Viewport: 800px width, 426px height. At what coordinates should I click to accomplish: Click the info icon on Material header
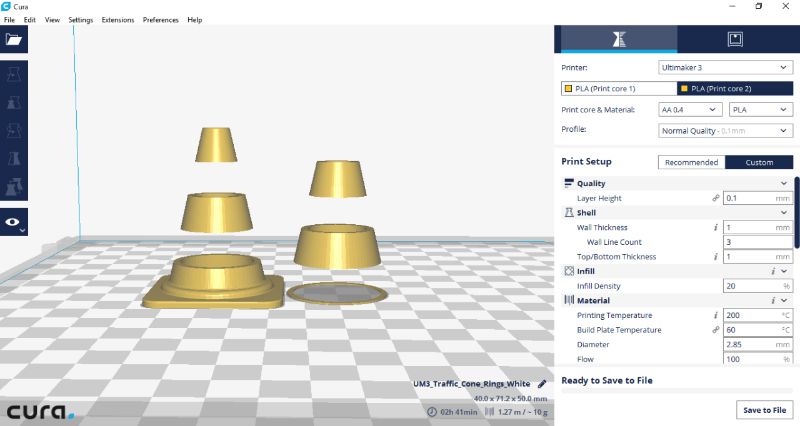click(x=773, y=301)
